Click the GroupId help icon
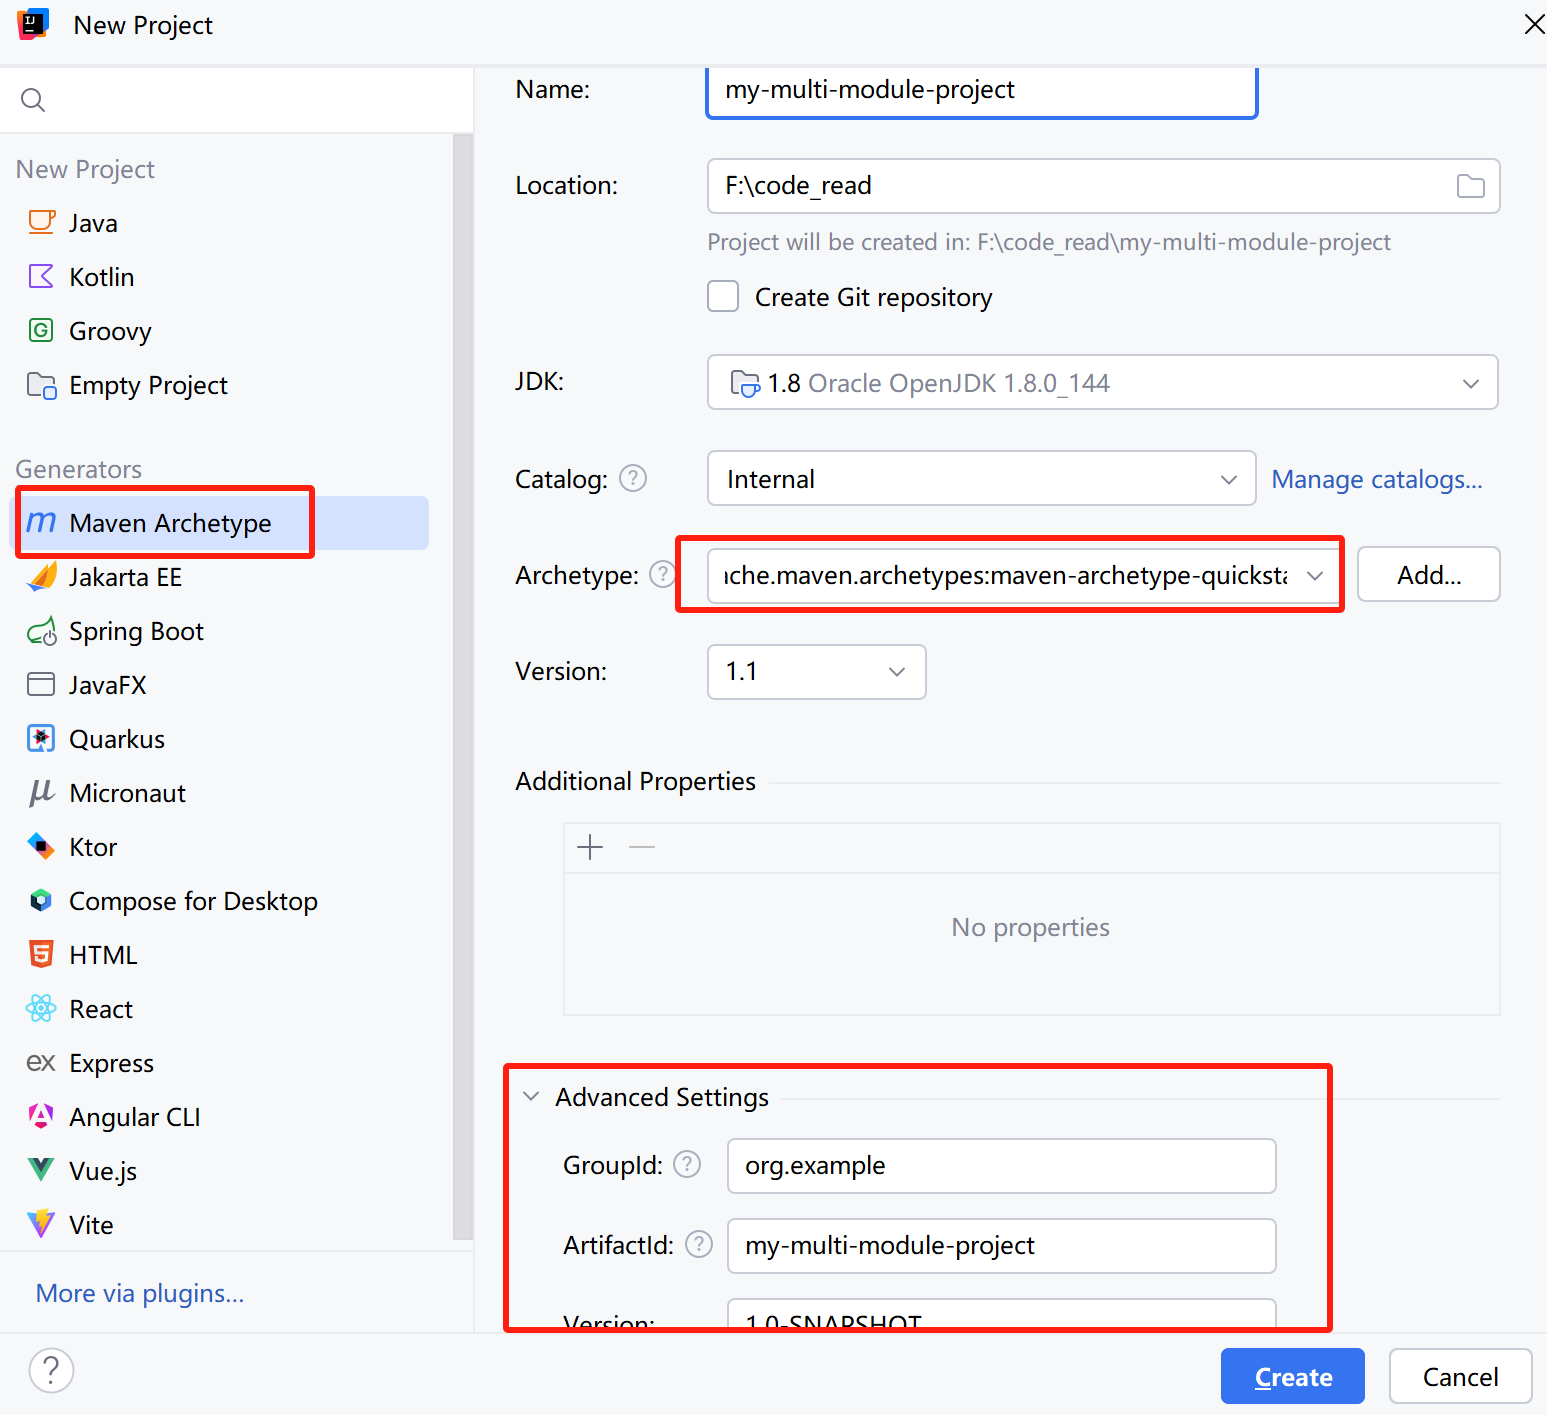This screenshot has width=1547, height=1415. [687, 1165]
